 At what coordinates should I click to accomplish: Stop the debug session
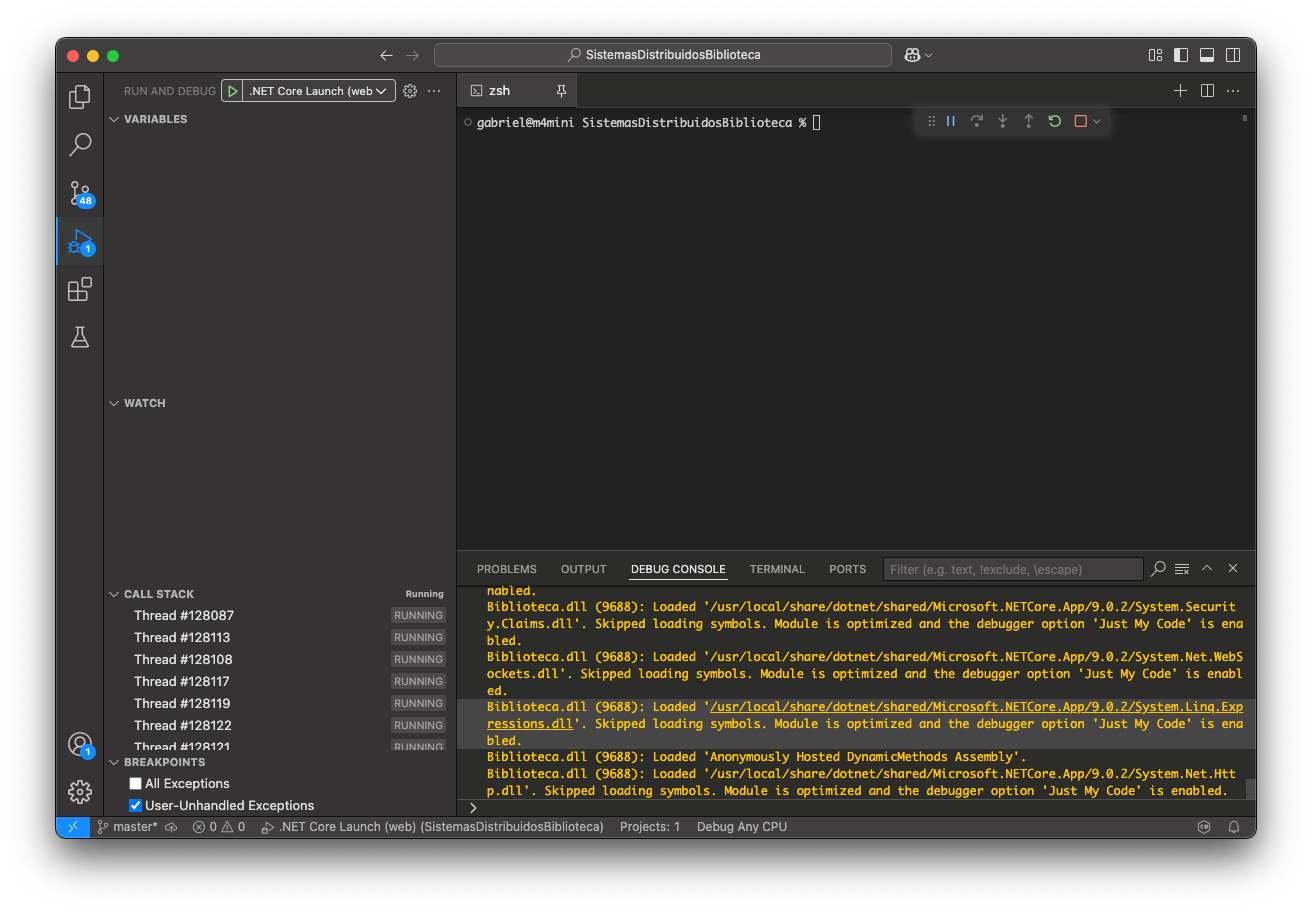coord(1080,121)
